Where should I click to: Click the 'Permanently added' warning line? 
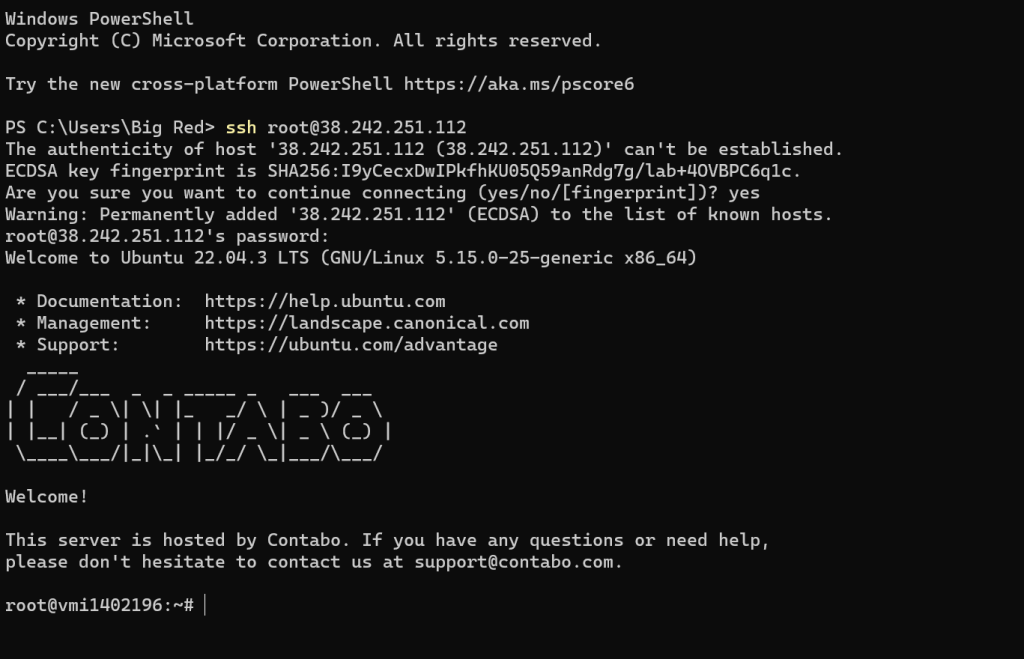point(419,214)
